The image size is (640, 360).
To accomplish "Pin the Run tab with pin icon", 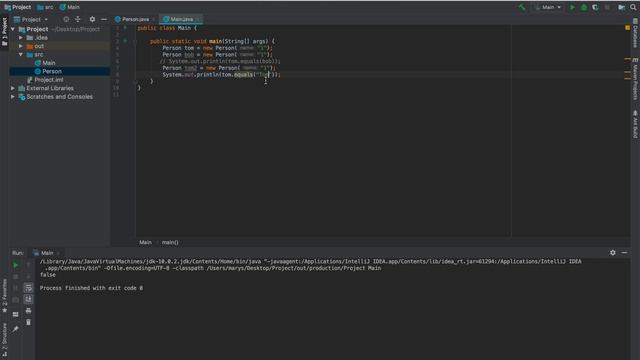I will 16,329.
